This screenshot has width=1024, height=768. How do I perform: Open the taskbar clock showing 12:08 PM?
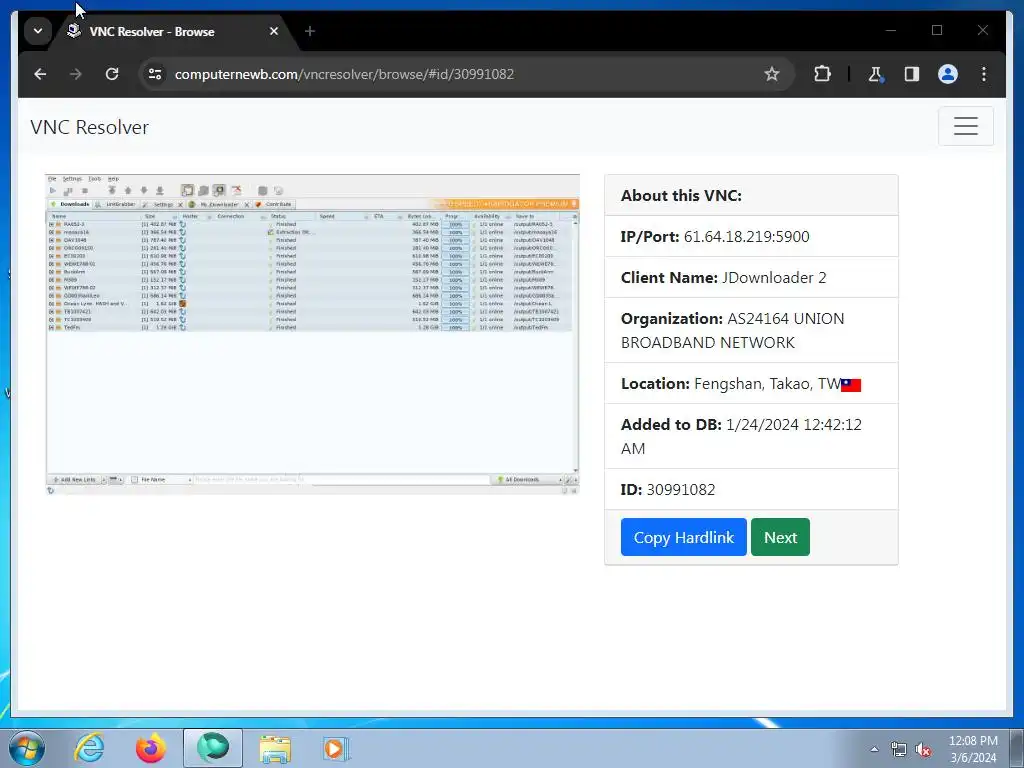click(x=973, y=749)
